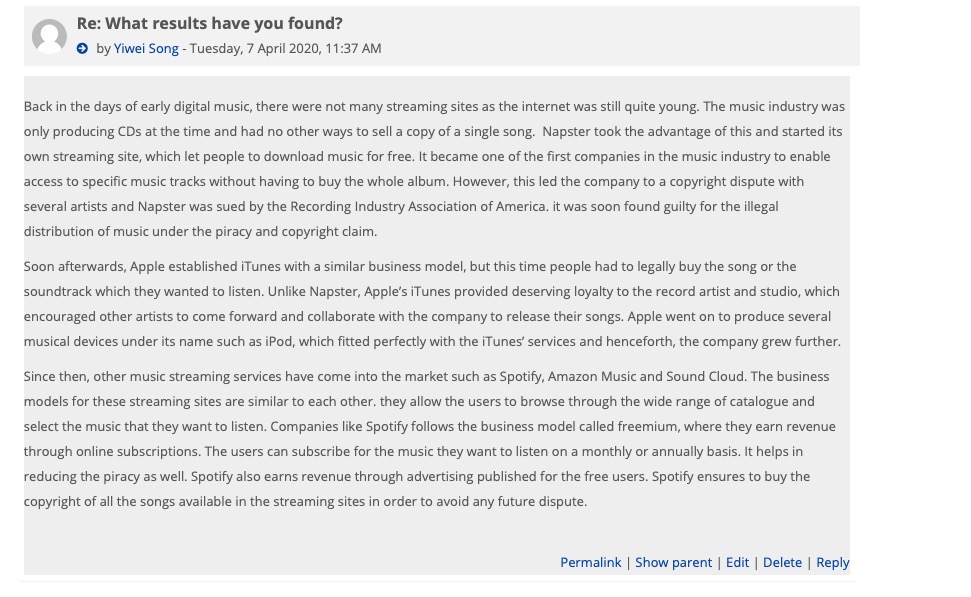Click 'Amazon Music' in the third paragraph
971x597 pixels.
pyautogui.click(x=592, y=376)
